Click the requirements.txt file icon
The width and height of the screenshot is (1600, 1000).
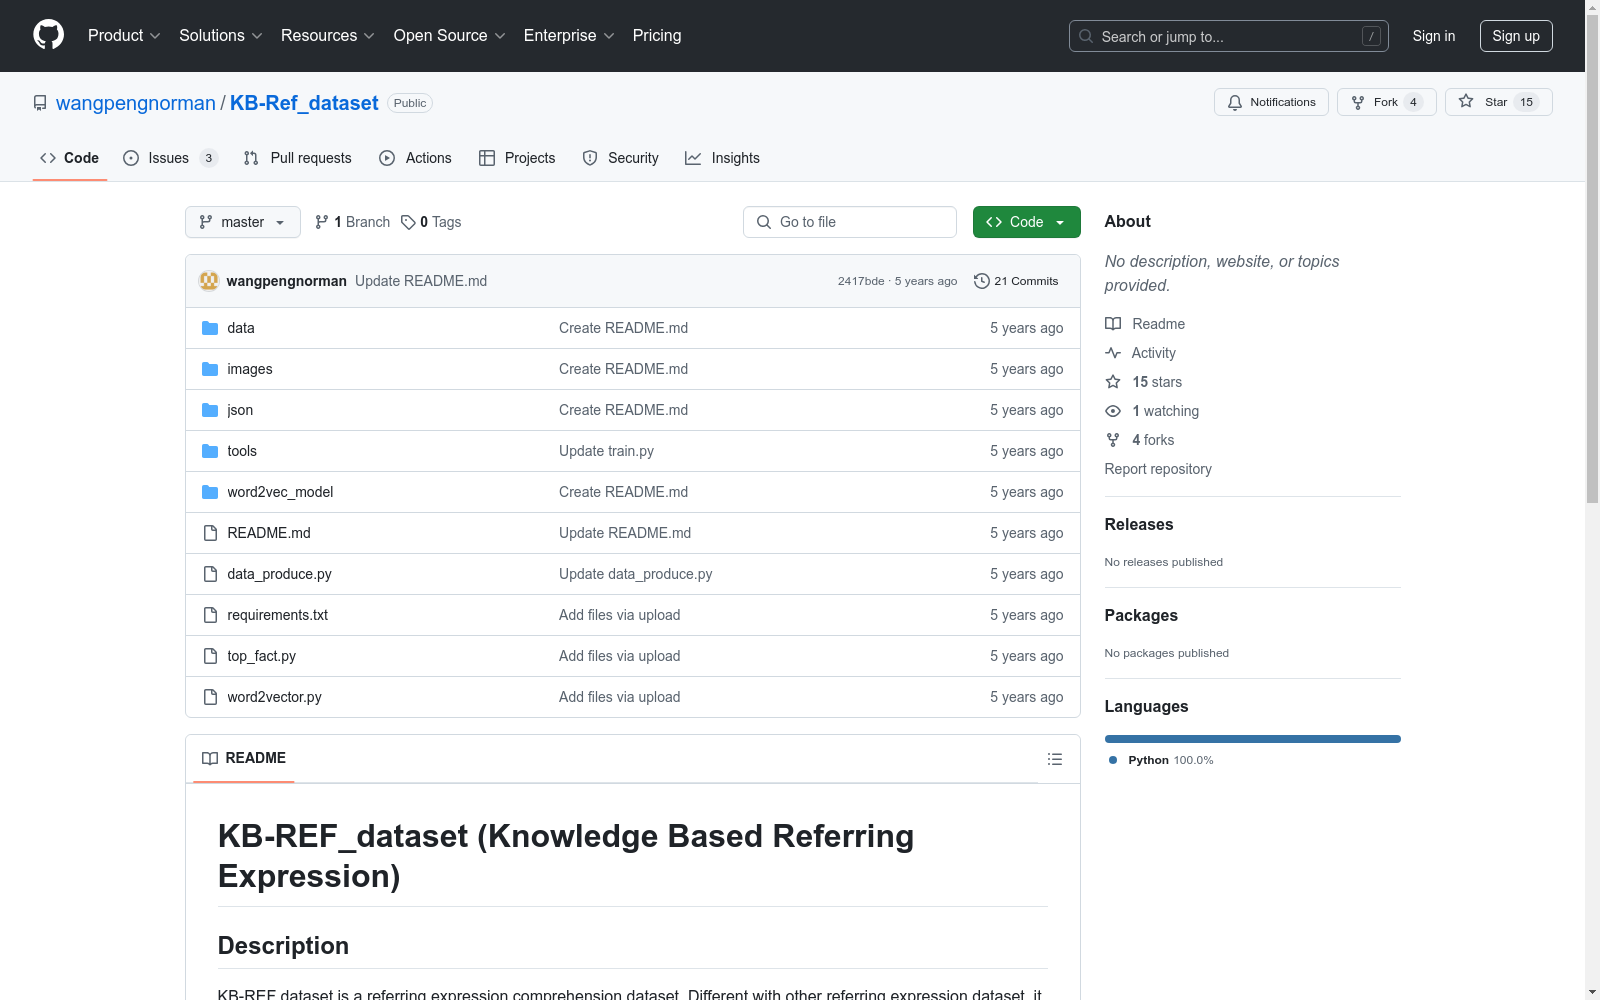210,615
